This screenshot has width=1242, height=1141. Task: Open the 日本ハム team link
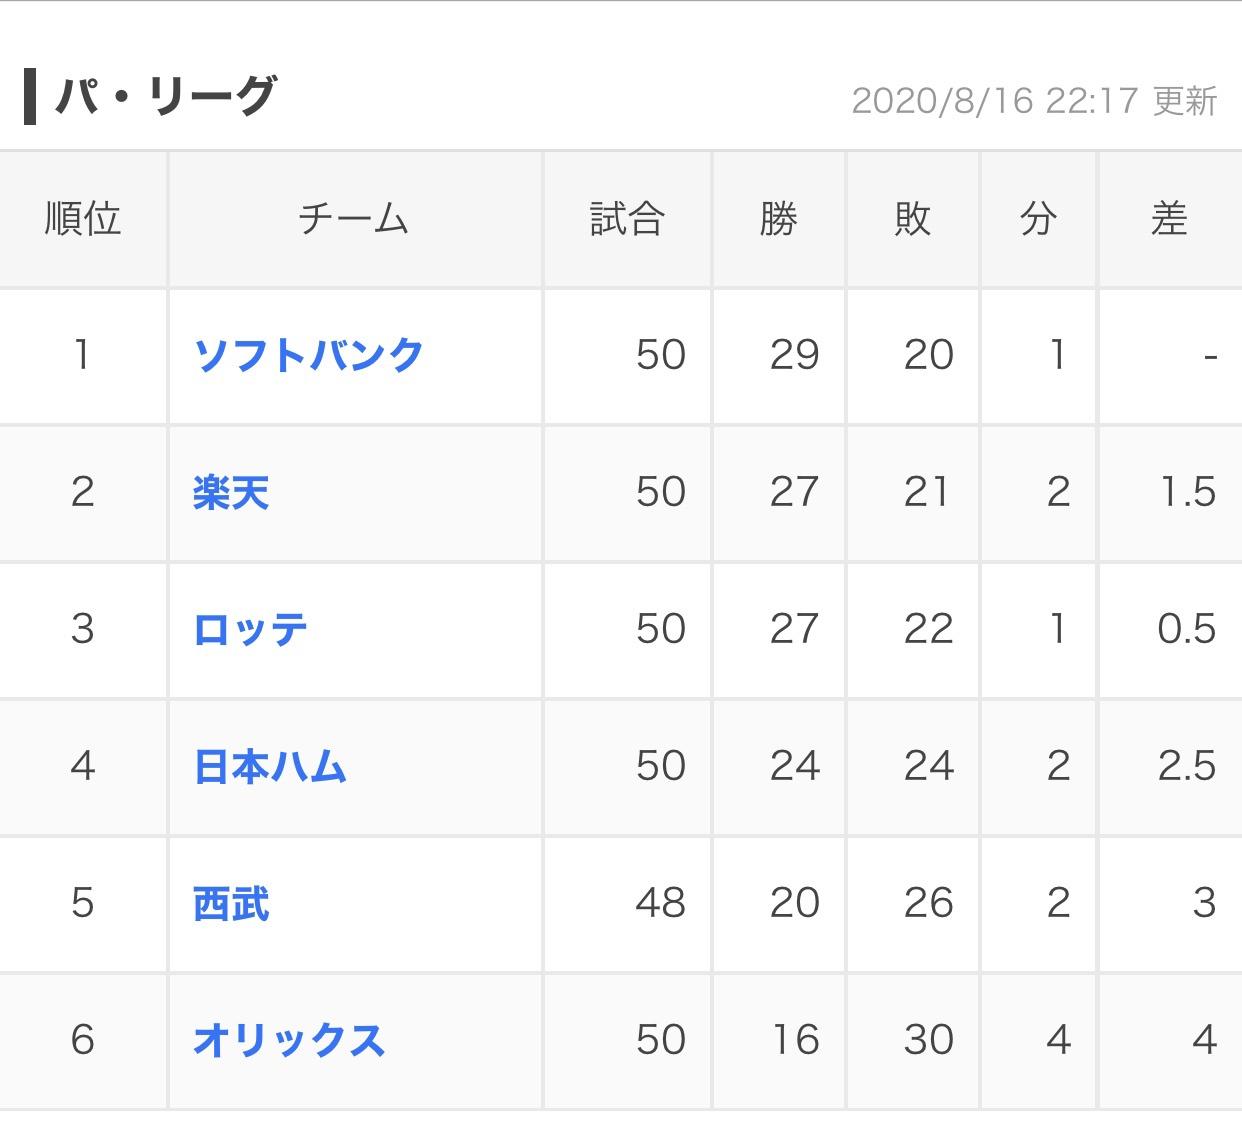tap(270, 766)
